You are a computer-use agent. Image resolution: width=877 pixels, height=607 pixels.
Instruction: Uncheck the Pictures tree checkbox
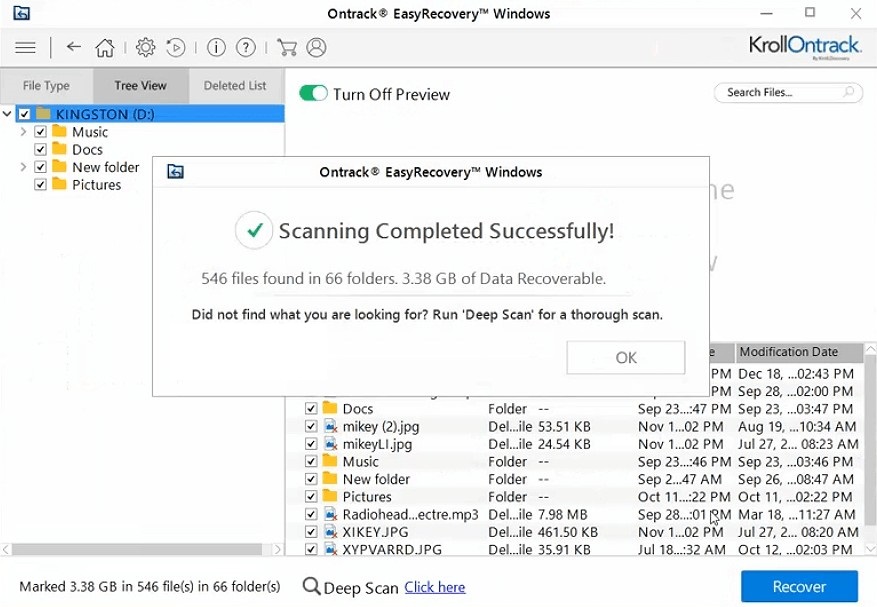(x=40, y=185)
